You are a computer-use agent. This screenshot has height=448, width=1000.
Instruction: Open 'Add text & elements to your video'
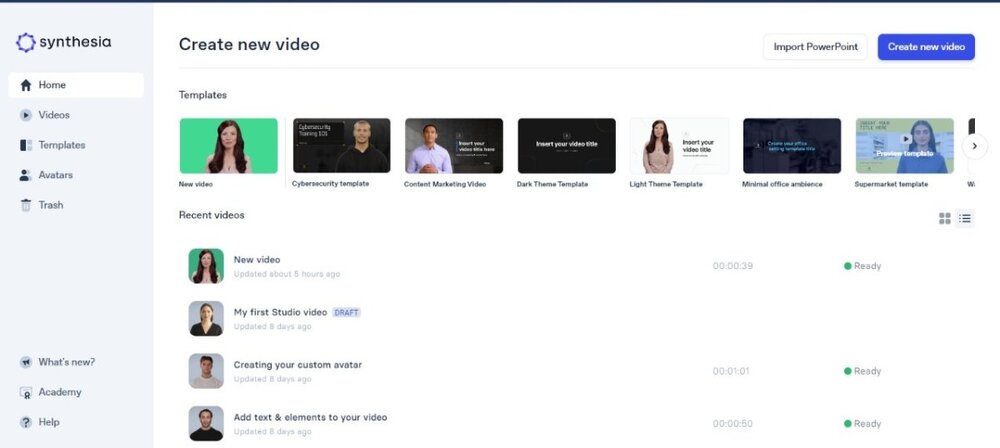pyautogui.click(x=311, y=417)
